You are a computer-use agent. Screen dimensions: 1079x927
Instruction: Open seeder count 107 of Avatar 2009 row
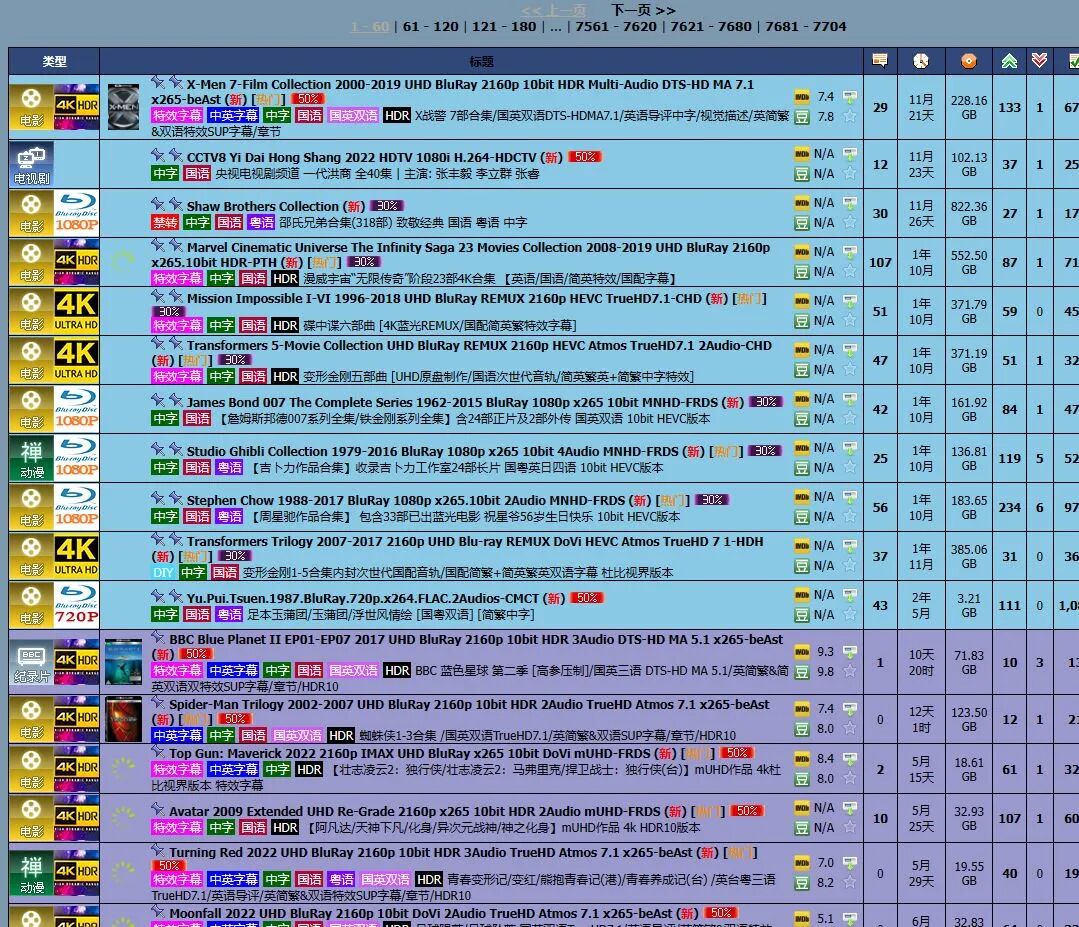[x=1009, y=818]
